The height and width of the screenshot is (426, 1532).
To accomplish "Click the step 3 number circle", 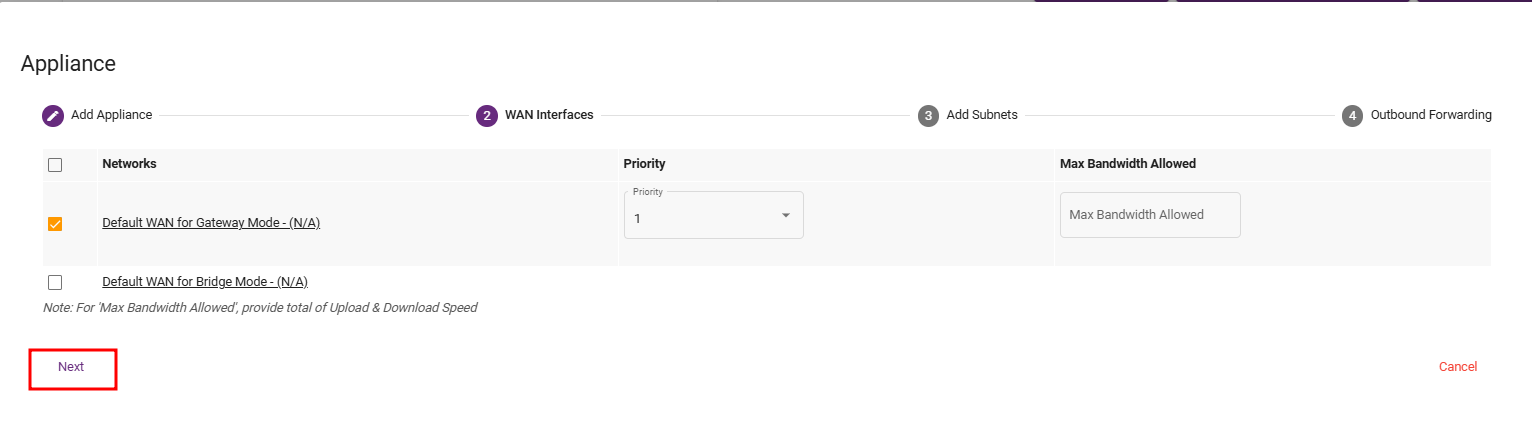I will point(928,115).
